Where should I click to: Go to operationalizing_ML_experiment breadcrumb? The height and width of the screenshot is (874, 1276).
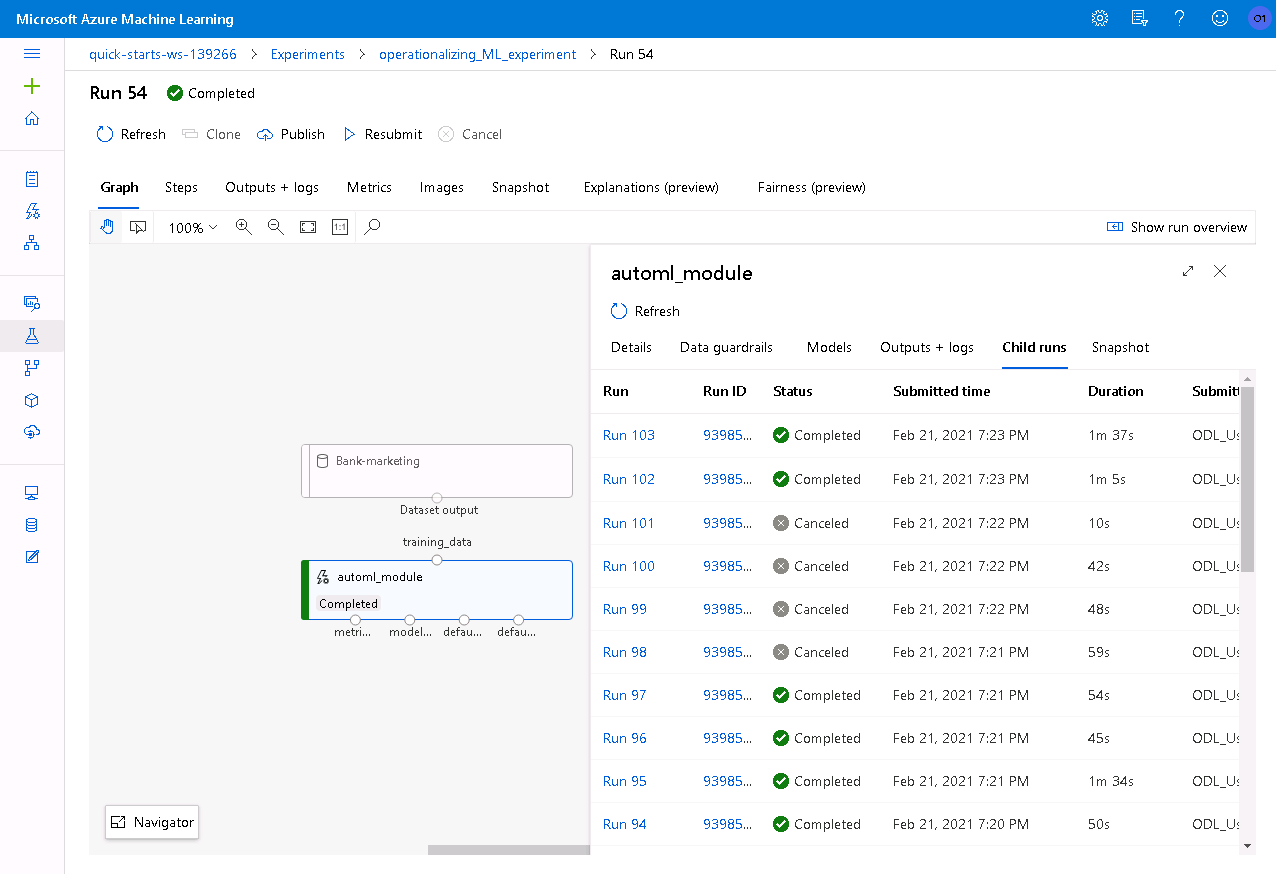tap(478, 54)
